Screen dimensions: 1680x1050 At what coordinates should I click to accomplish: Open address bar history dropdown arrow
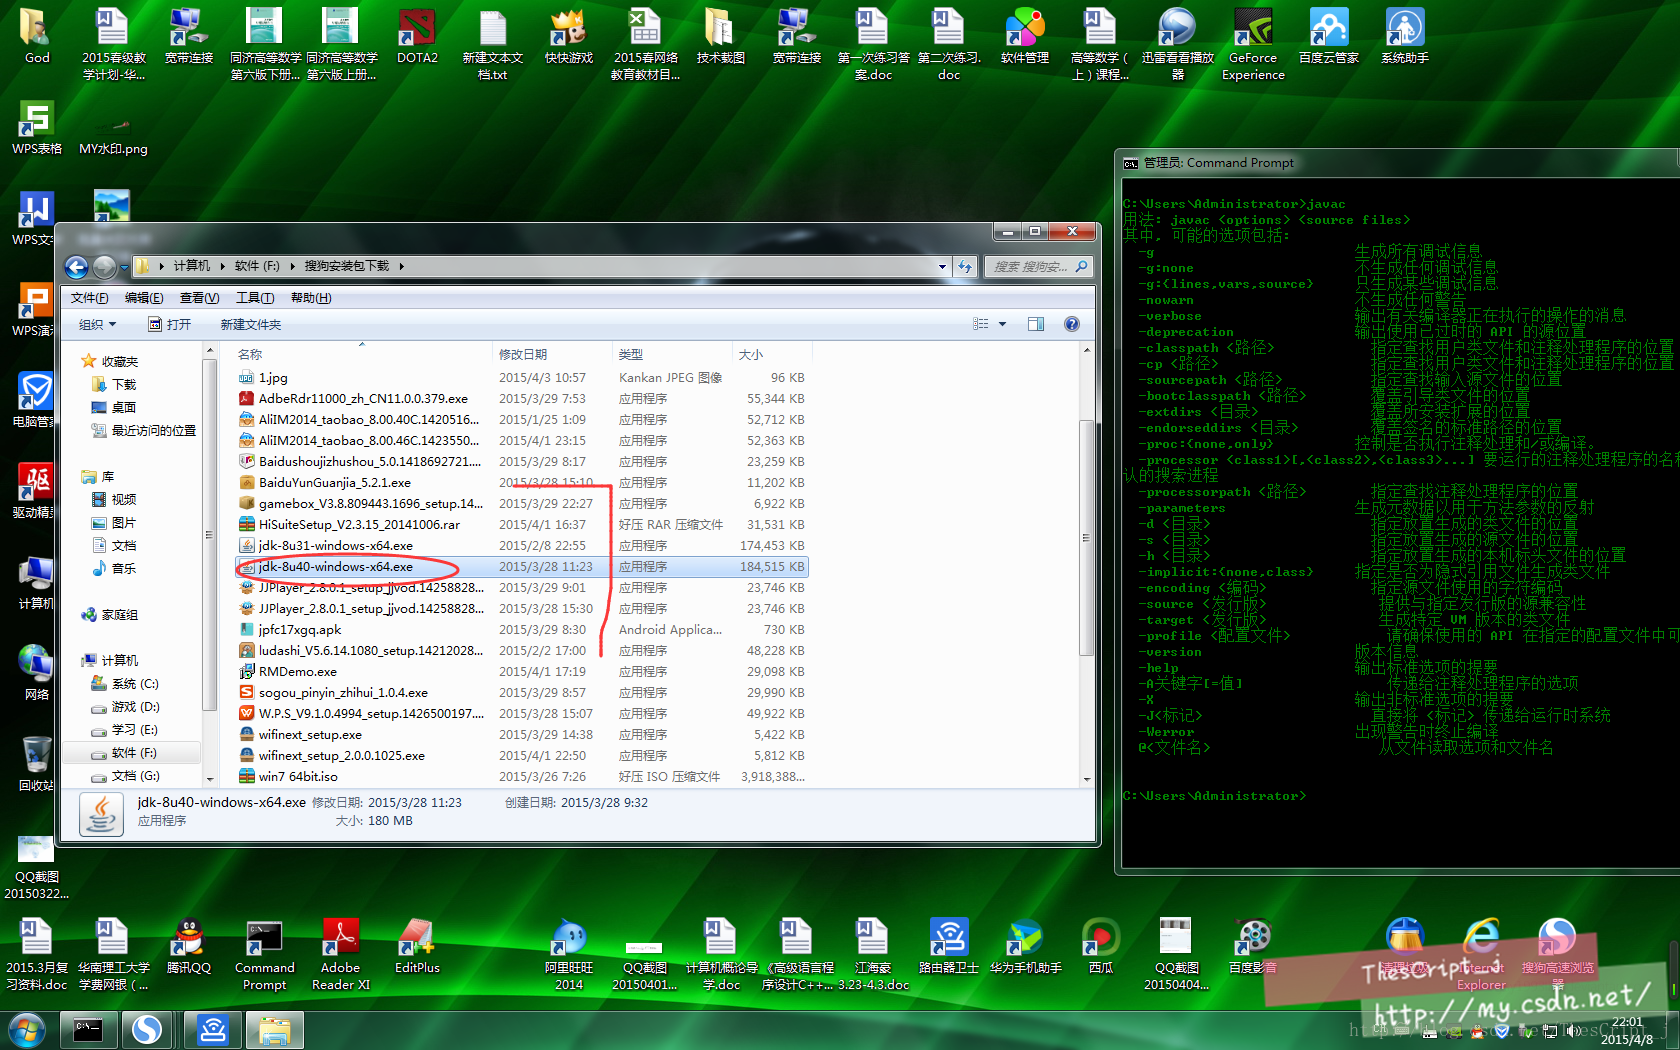coord(942,266)
